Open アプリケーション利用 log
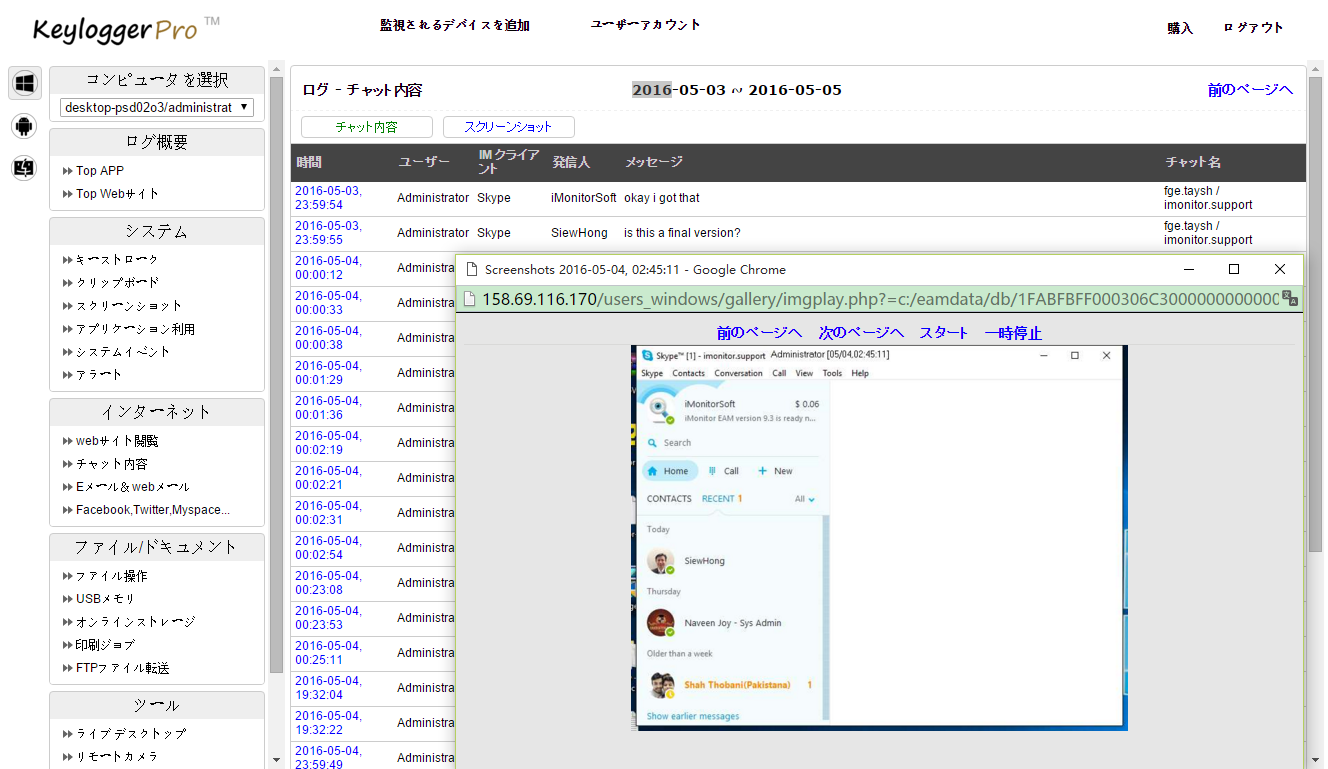Viewport: 1328px width, 769px height. 135,329
